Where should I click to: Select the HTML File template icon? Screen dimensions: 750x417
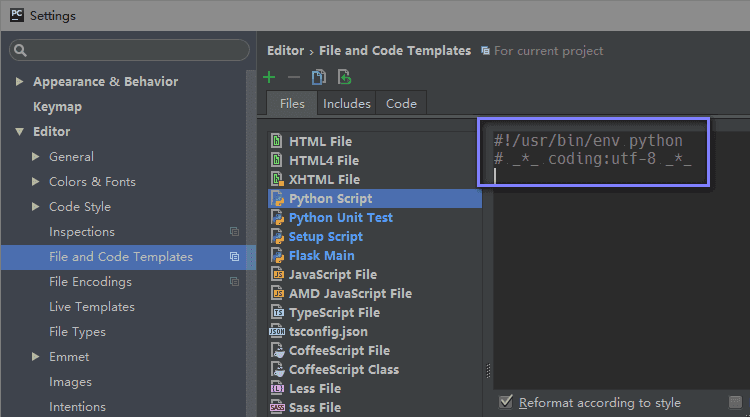[277, 141]
